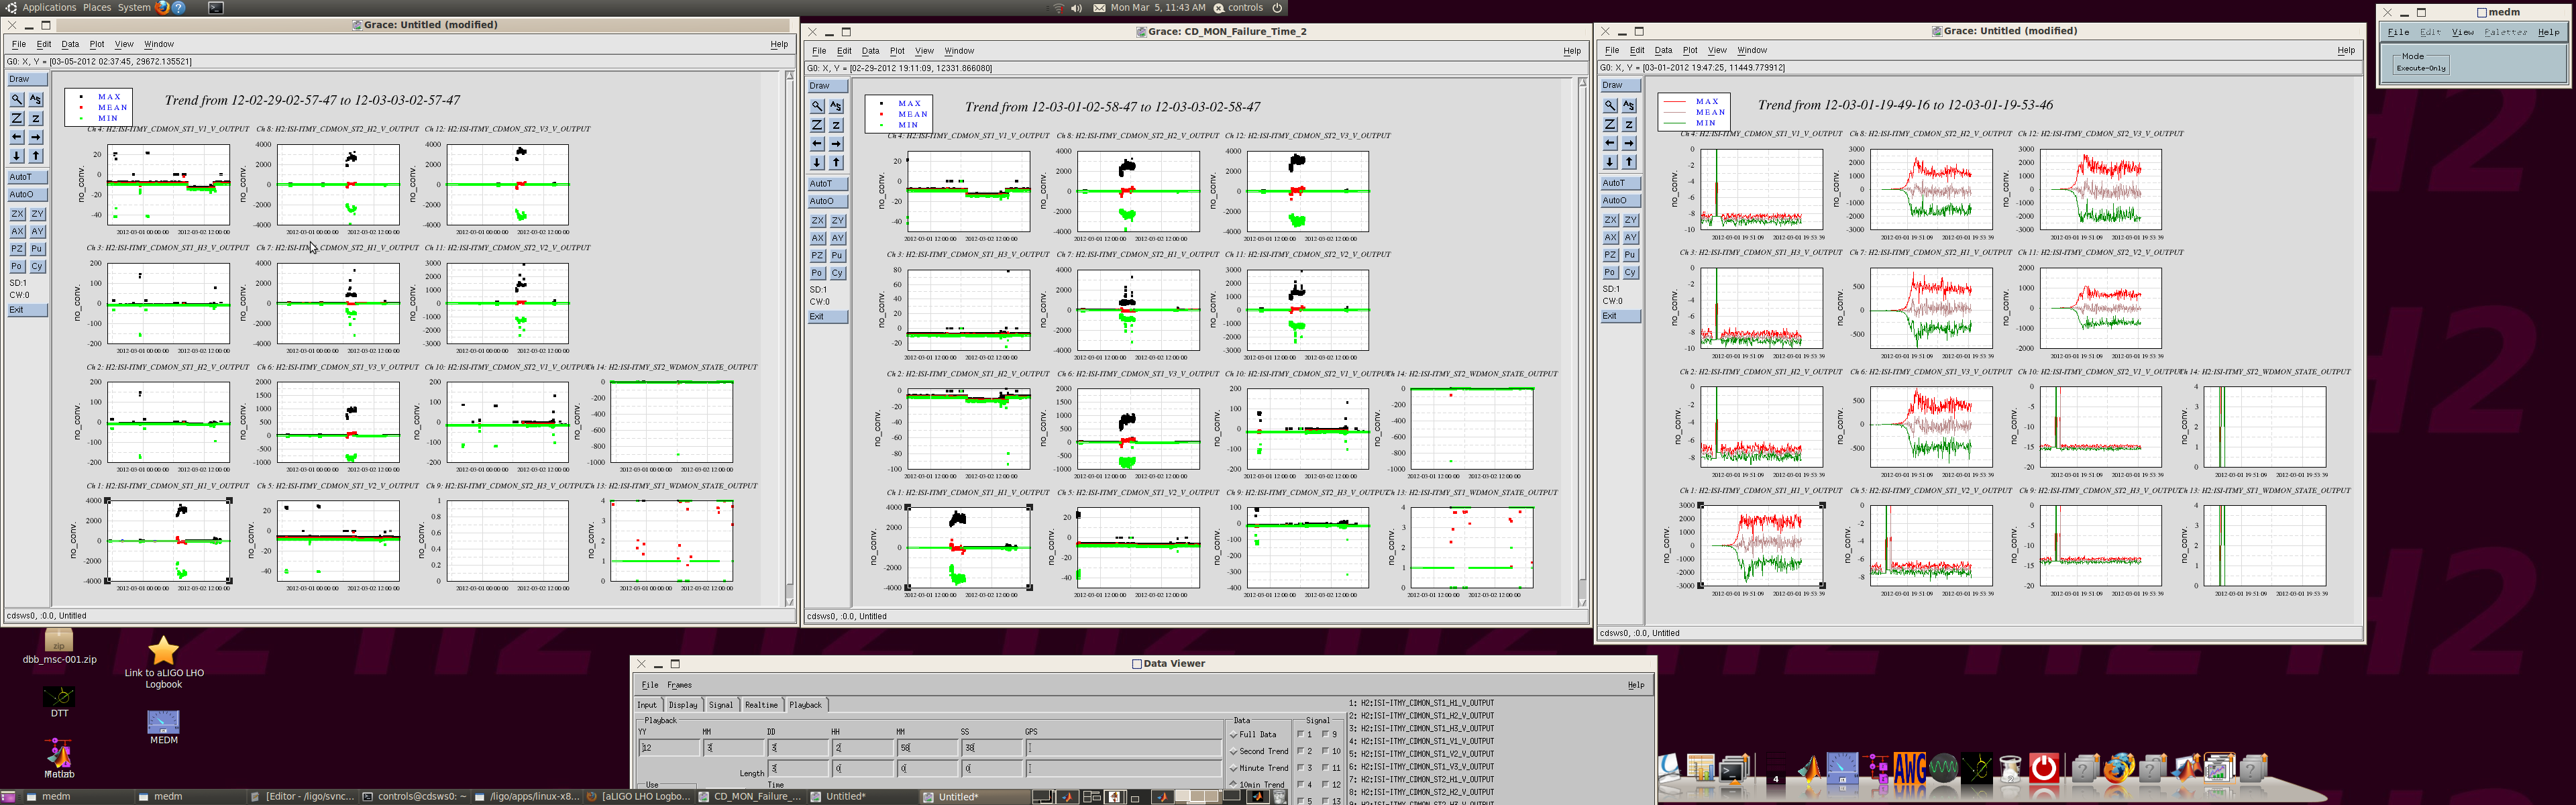Image resolution: width=2576 pixels, height=805 pixels.
Task: Click large Z zoom-in tool in left Grace window
Action: [x=17, y=118]
